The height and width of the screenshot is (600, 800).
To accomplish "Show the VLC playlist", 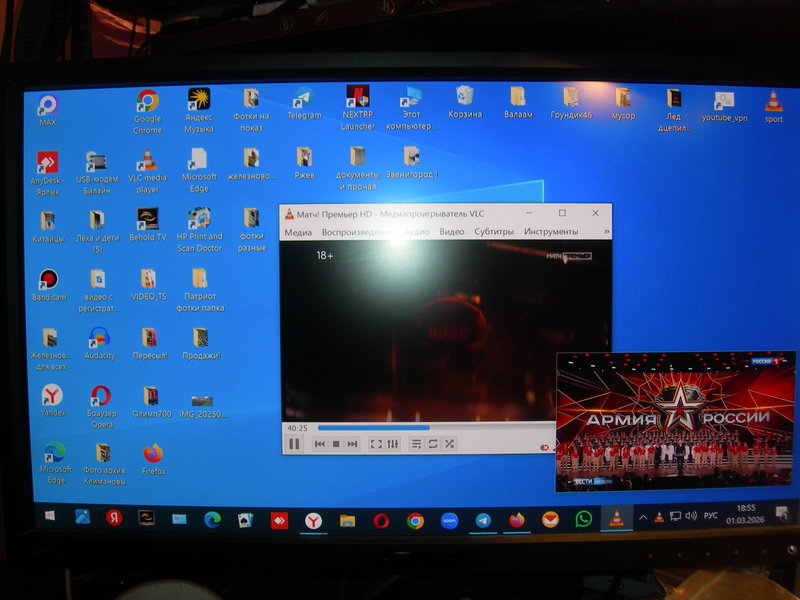I will pos(416,444).
